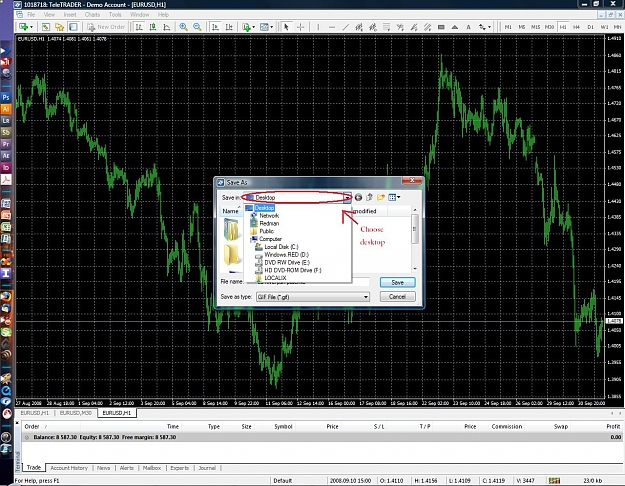Open the Help menu
Image resolution: width=625 pixels, height=486 pixels.
click(163, 15)
